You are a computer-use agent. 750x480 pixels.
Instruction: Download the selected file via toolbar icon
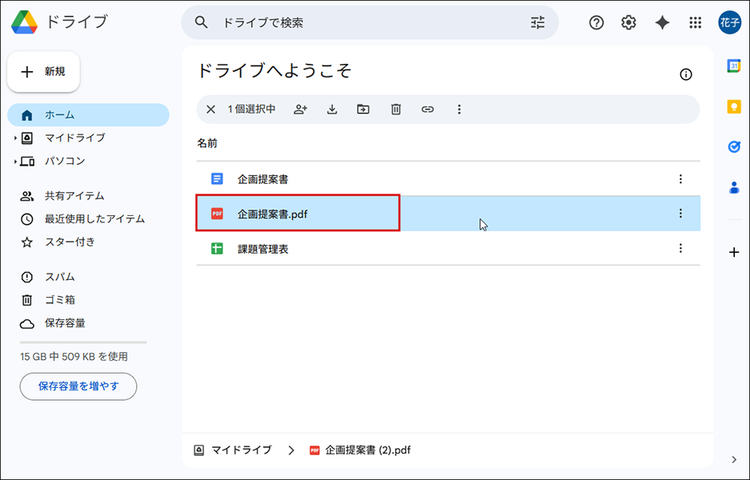332,109
